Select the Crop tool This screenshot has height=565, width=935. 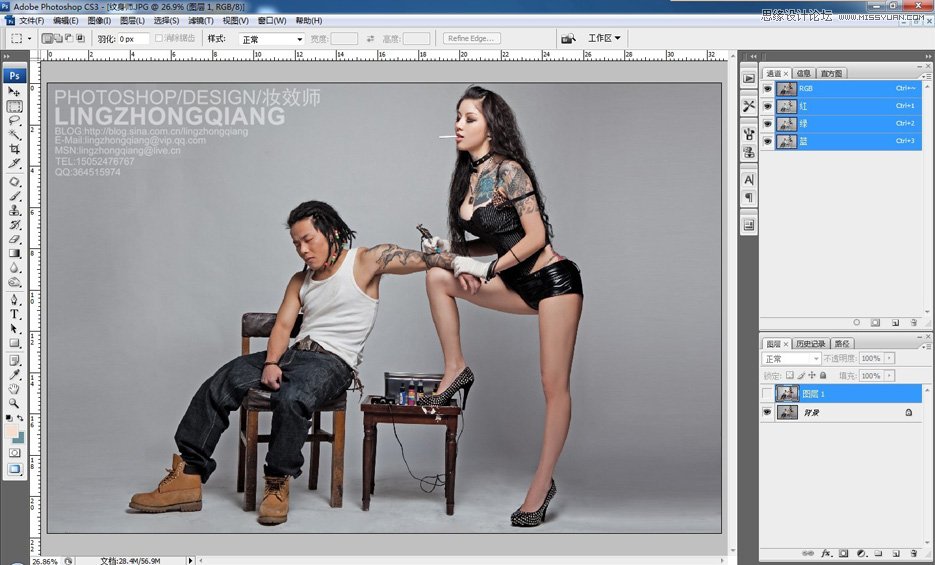[14, 149]
